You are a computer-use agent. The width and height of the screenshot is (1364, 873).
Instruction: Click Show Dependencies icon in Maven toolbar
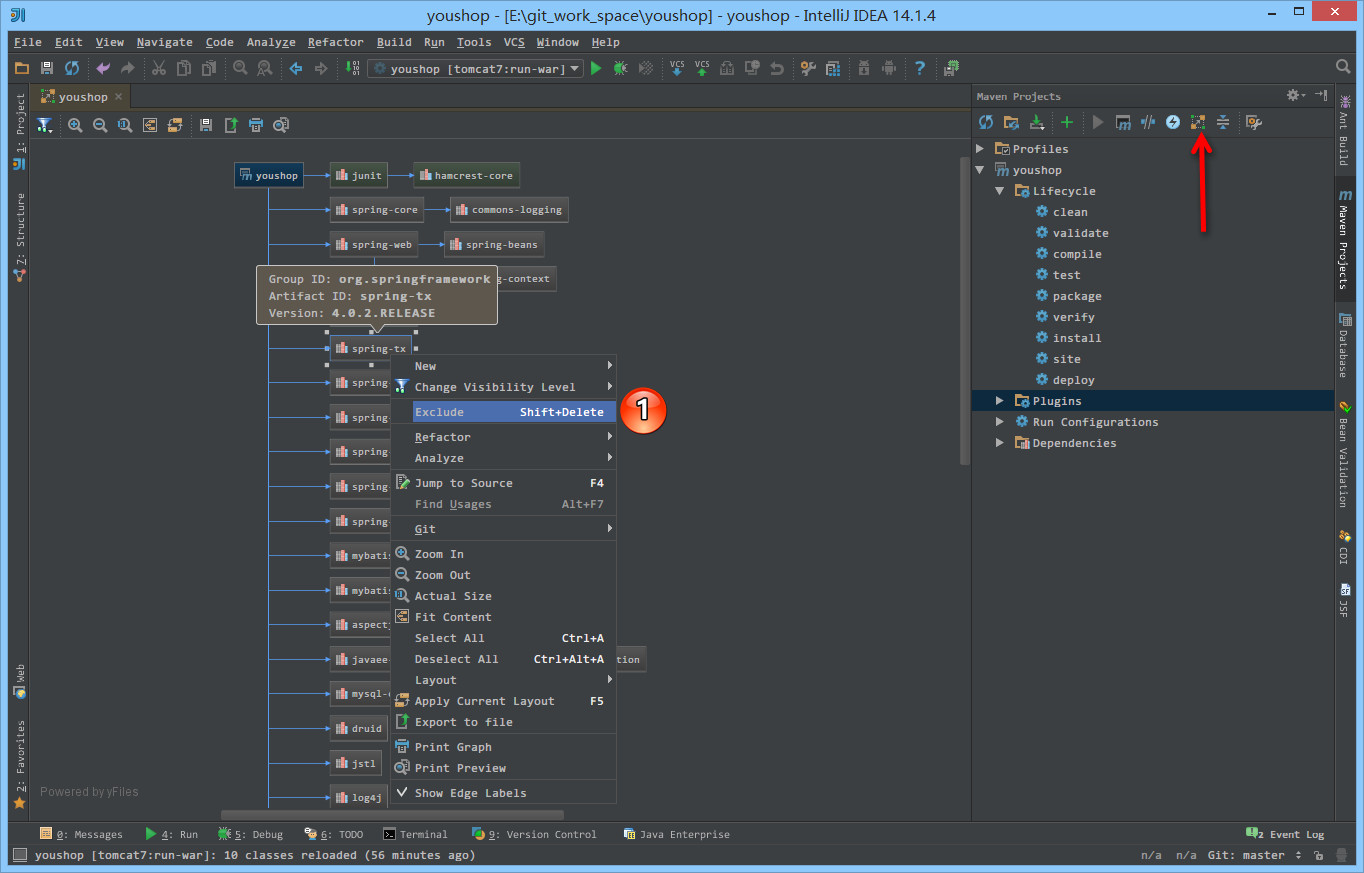(1198, 122)
